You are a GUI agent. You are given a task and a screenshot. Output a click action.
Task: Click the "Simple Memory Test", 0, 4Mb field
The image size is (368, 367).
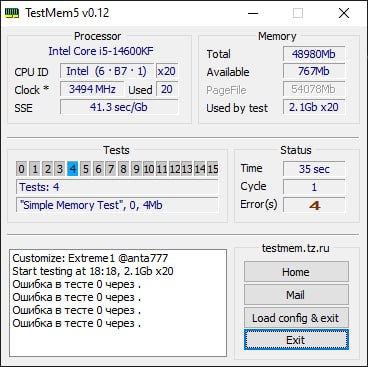click(x=117, y=205)
